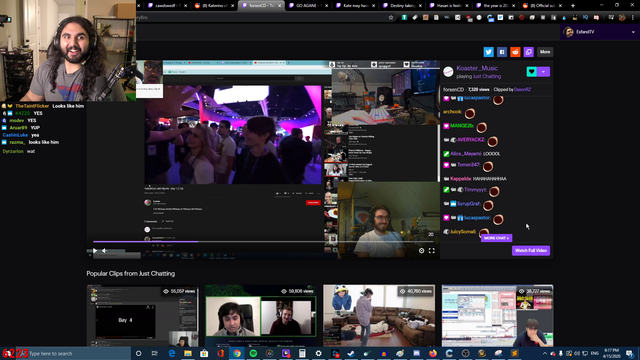Open the popular clip with 59,806 views
This screenshot has height=360, width=640.
coord(260,316)
